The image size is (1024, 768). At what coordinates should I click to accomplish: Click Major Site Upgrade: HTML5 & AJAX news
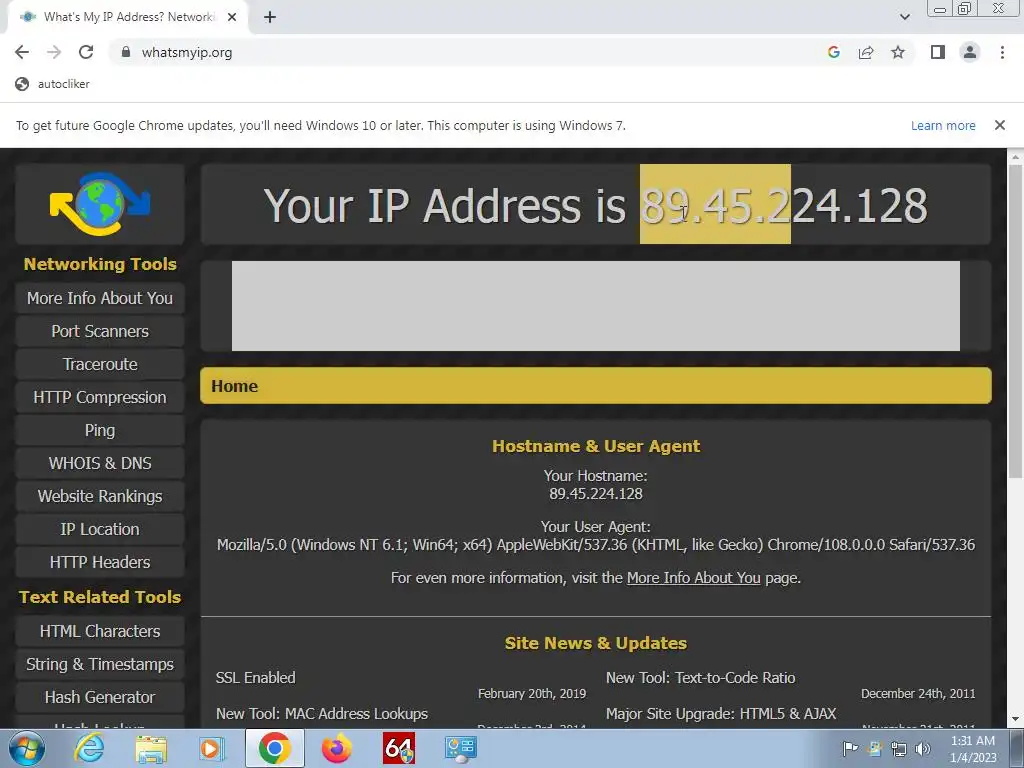721,714
